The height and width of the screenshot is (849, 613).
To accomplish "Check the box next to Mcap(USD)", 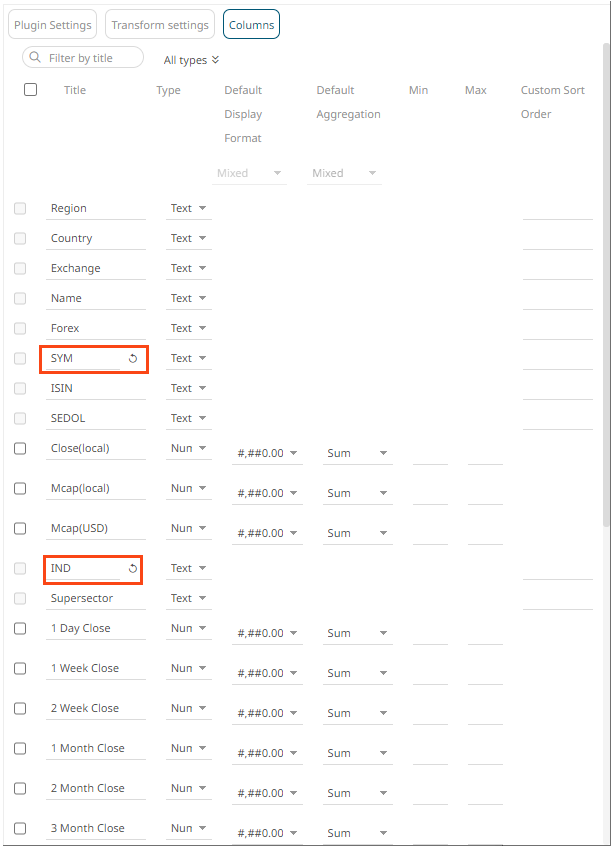I will click(x=20, y=528).
